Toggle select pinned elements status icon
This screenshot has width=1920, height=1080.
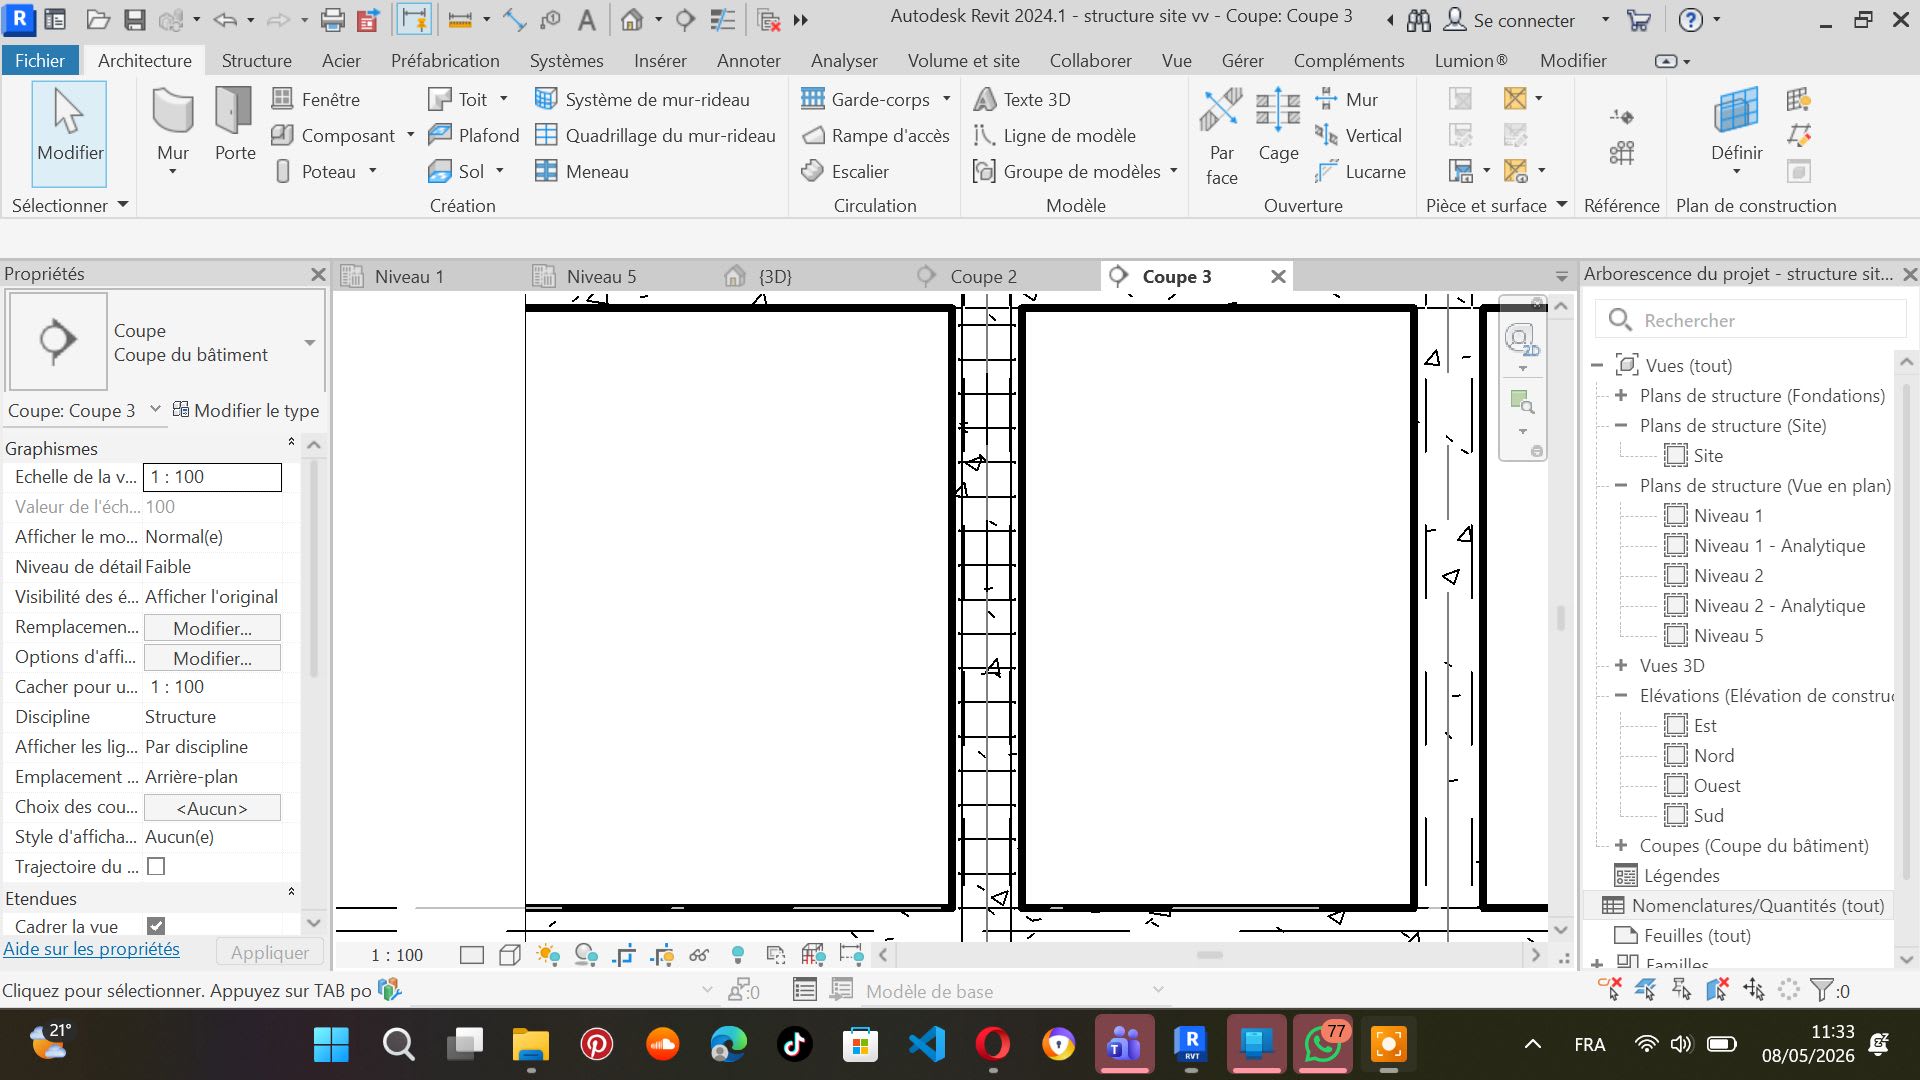tap(1682, 990)
